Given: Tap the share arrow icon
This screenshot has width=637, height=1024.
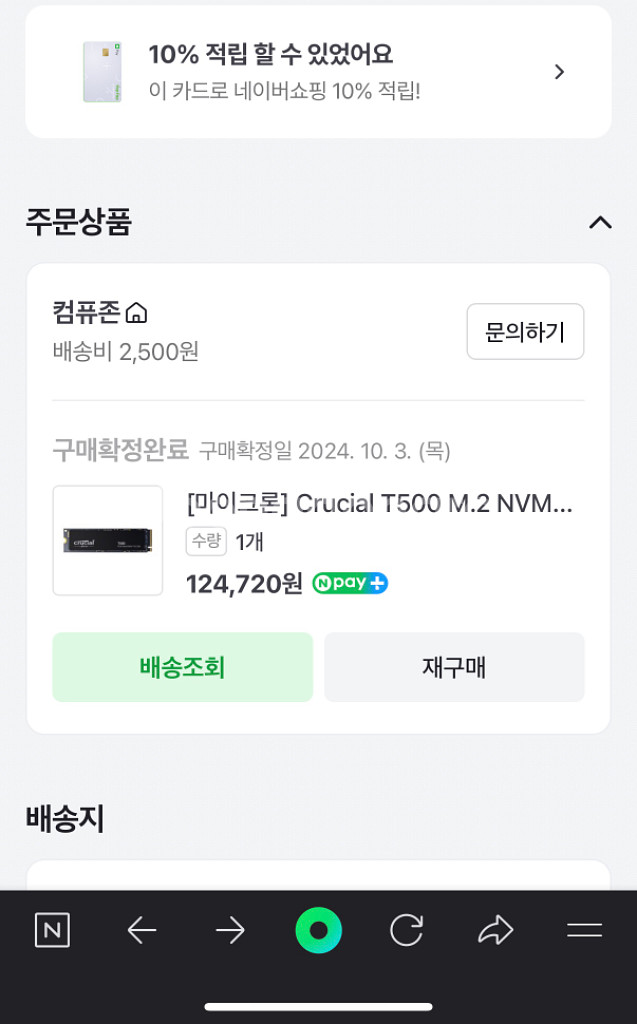Looking at the screenshot, I should 495,931.
